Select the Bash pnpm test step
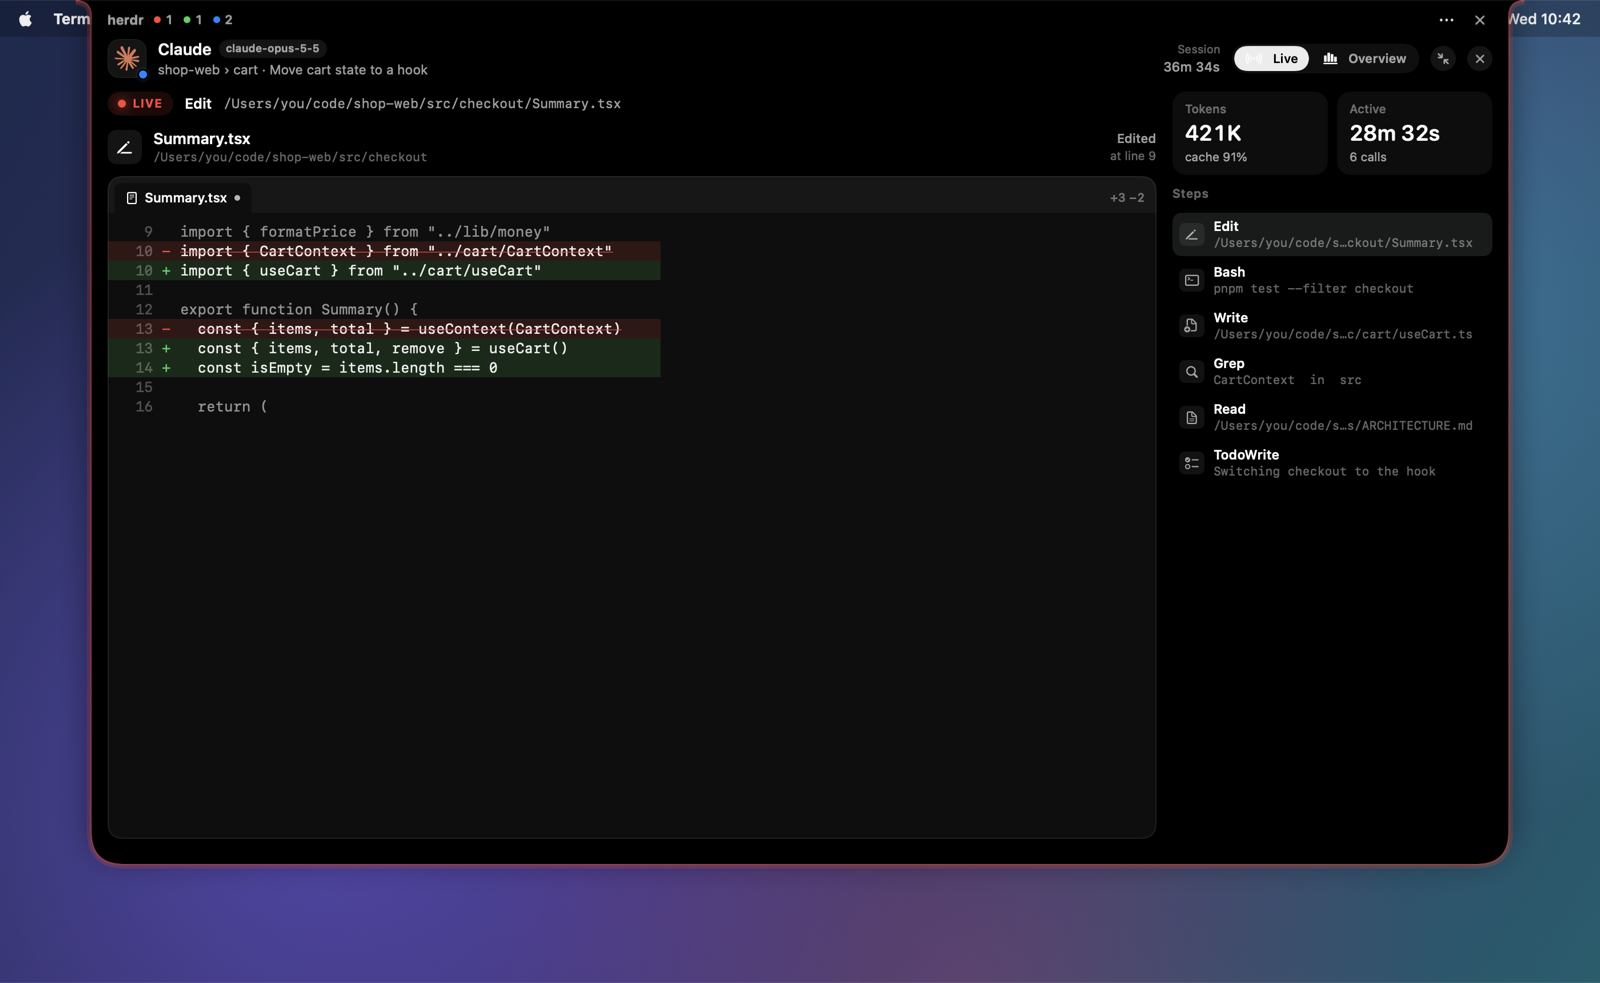The height and width of the screenshot is (983, 1600). [1332, 280]
